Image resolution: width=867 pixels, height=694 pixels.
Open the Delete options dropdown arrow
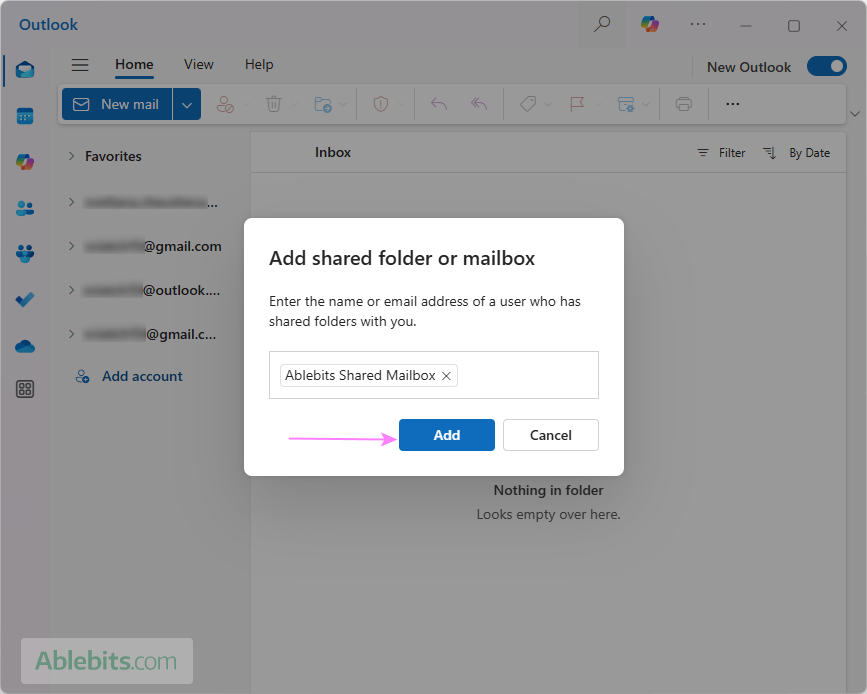click(x=294, y=104)
